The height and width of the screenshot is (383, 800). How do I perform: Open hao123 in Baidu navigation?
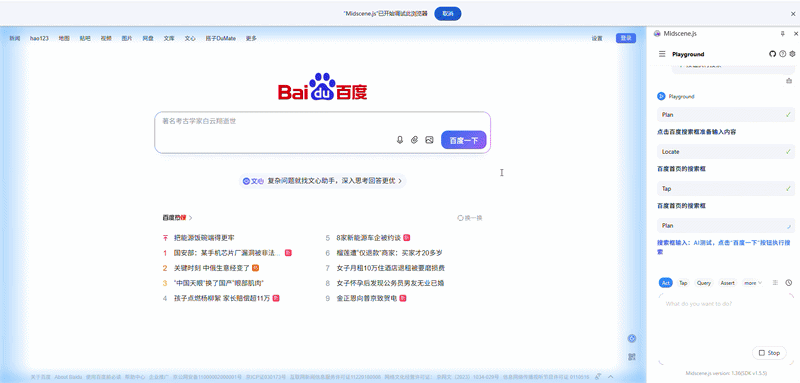[x=39, y=38]
